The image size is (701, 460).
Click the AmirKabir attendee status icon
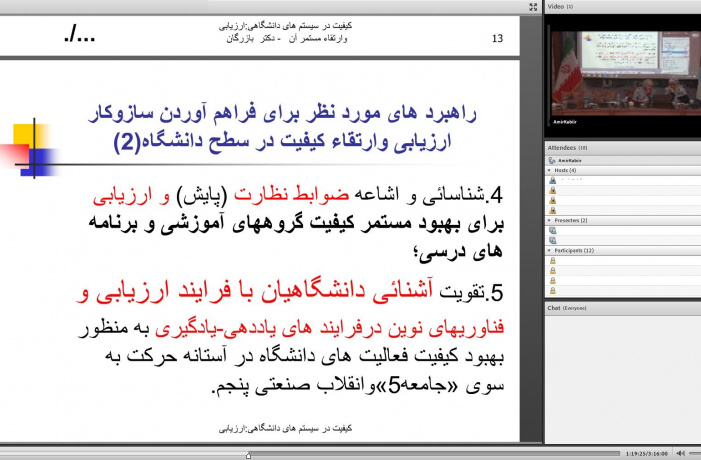pos(552,160)
